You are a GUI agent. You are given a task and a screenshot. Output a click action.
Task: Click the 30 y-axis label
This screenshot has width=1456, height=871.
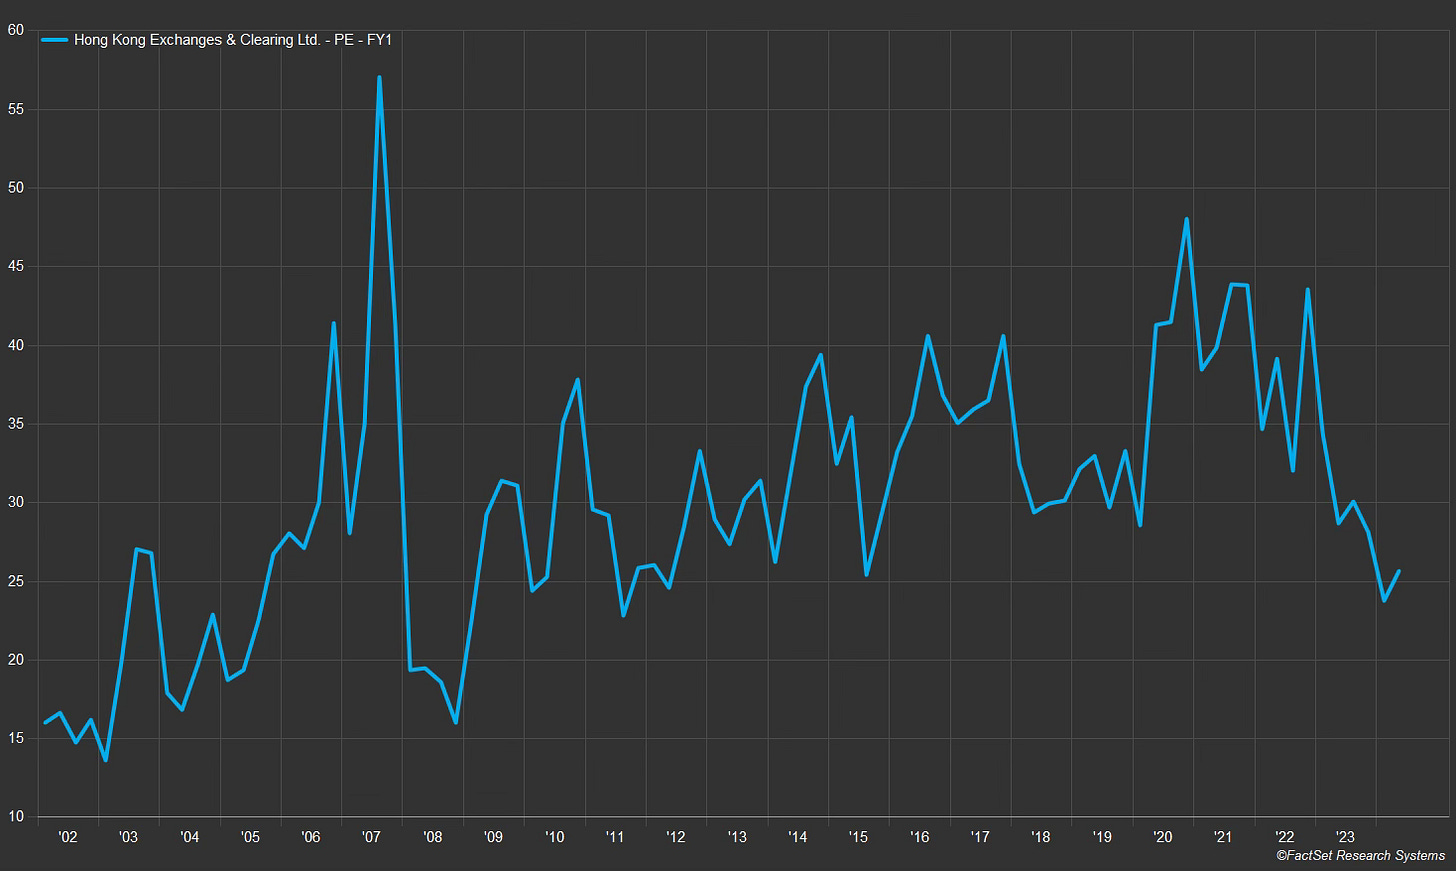(x=16, y=503)
